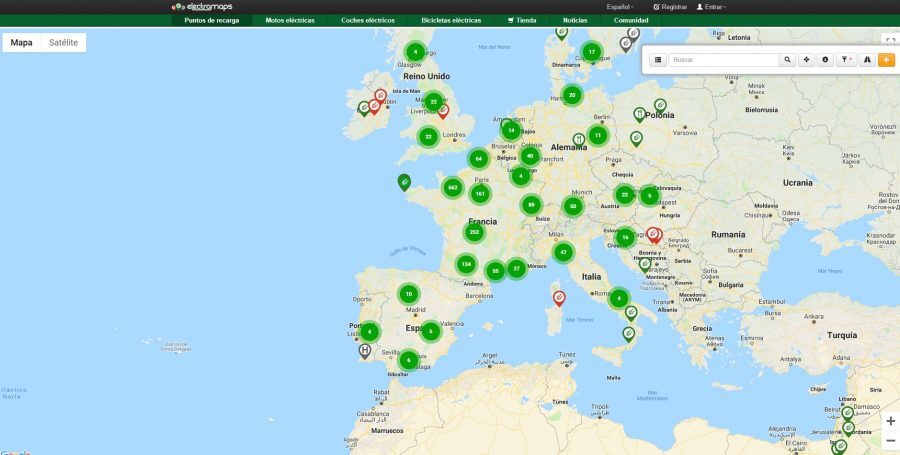Expand the 161 cluster near Paris
The height and width of the screenshot is (455, 900).
[480, 195]
